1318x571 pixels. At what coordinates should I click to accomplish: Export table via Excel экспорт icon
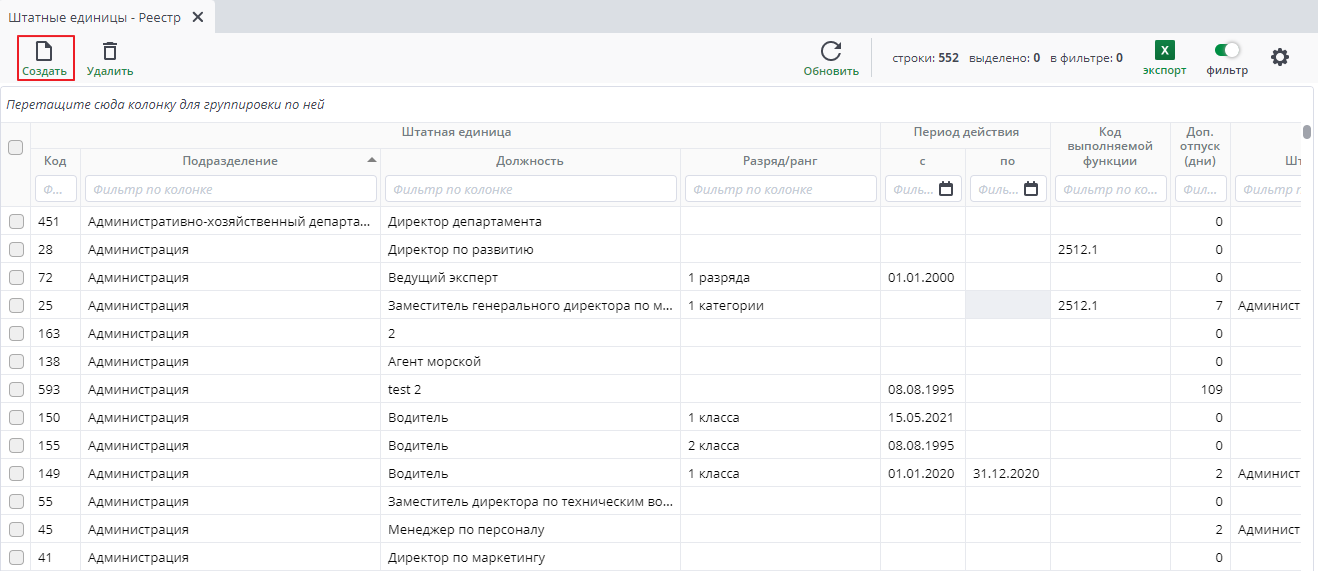point(1164,51)
